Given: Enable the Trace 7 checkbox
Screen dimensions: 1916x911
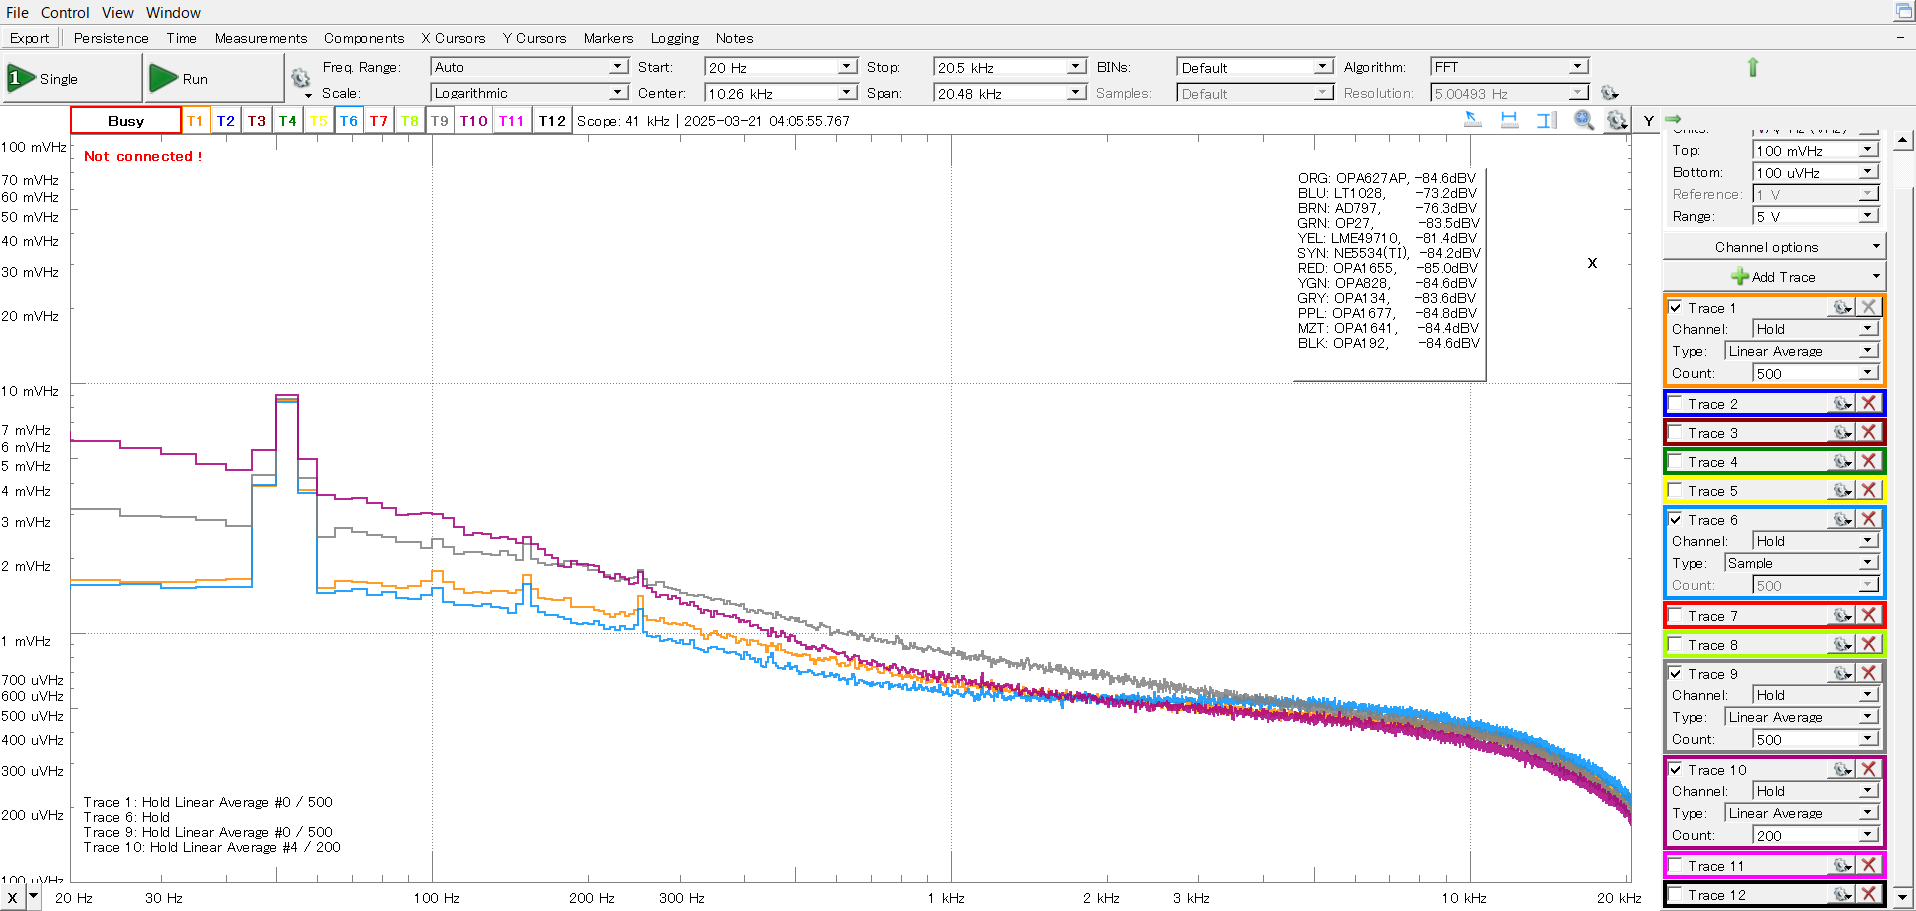Looking at the screenshot, I should (1675, 615).
